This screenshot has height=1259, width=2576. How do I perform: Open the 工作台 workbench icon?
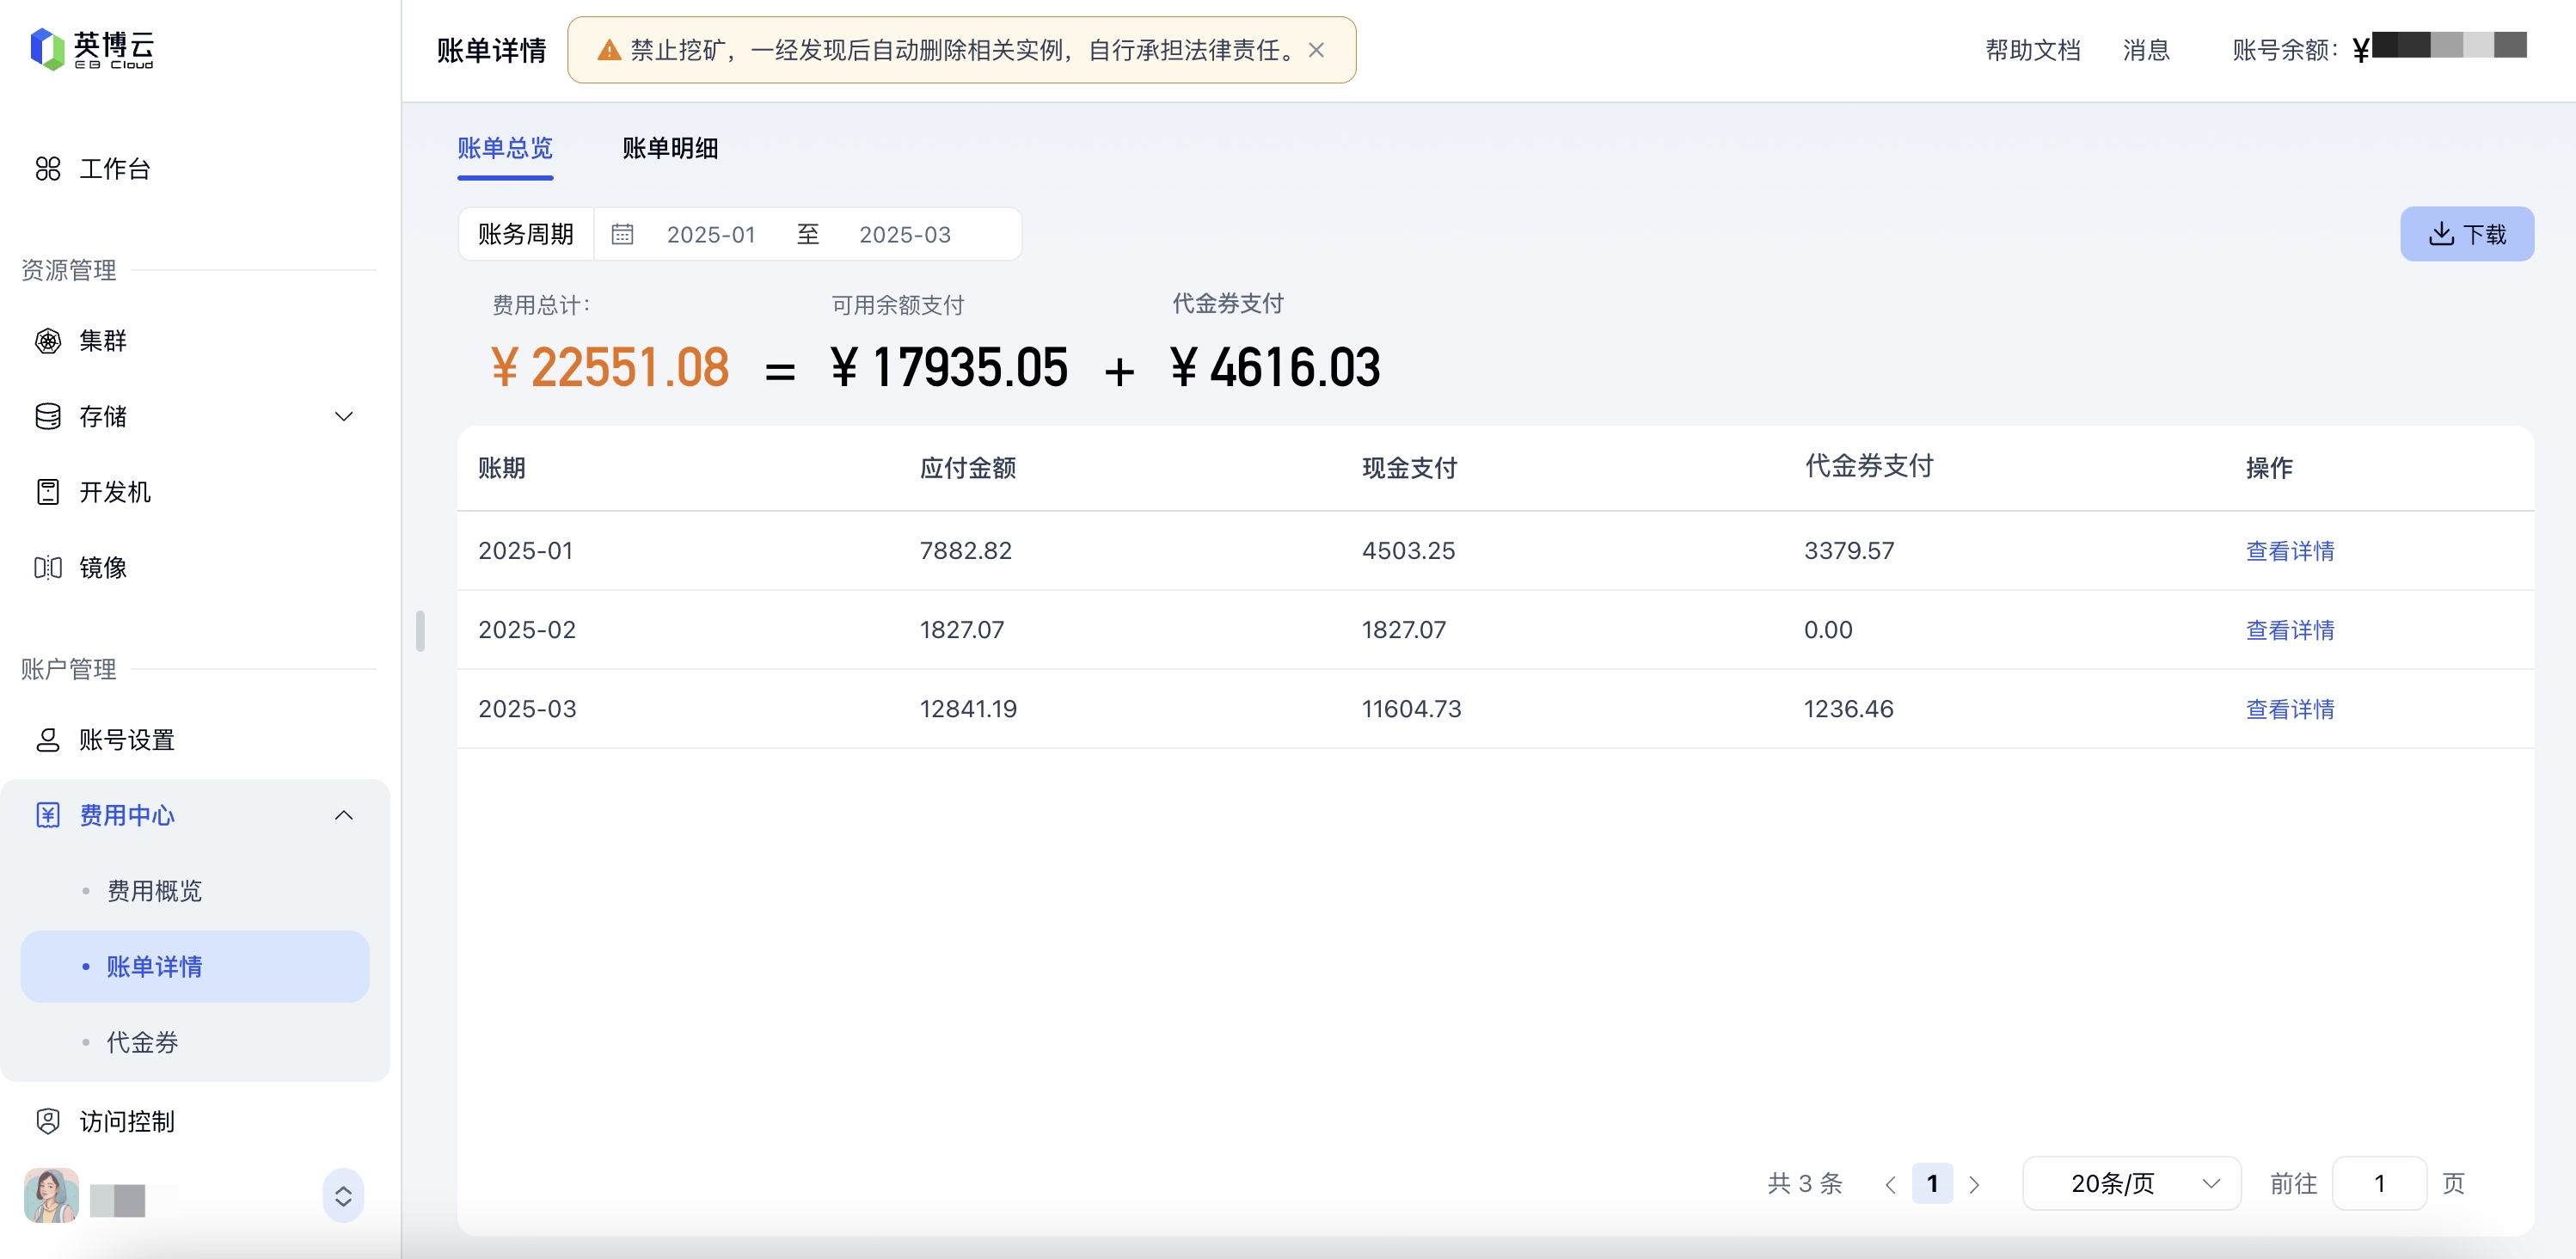coord(47,169)
